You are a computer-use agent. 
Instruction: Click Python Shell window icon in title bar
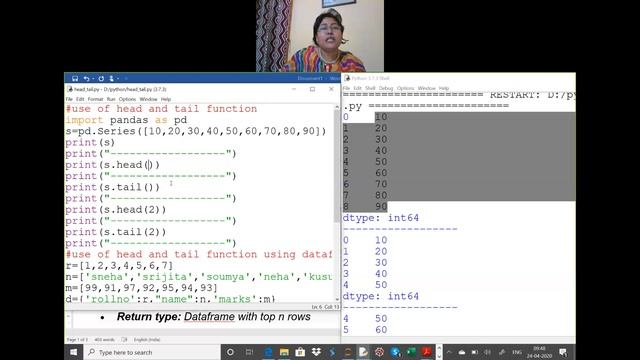click(347, 78)
